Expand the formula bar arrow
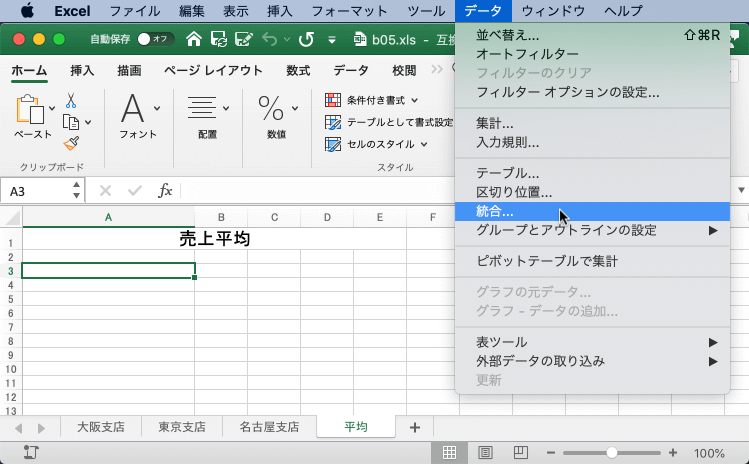 pos(741,190)
